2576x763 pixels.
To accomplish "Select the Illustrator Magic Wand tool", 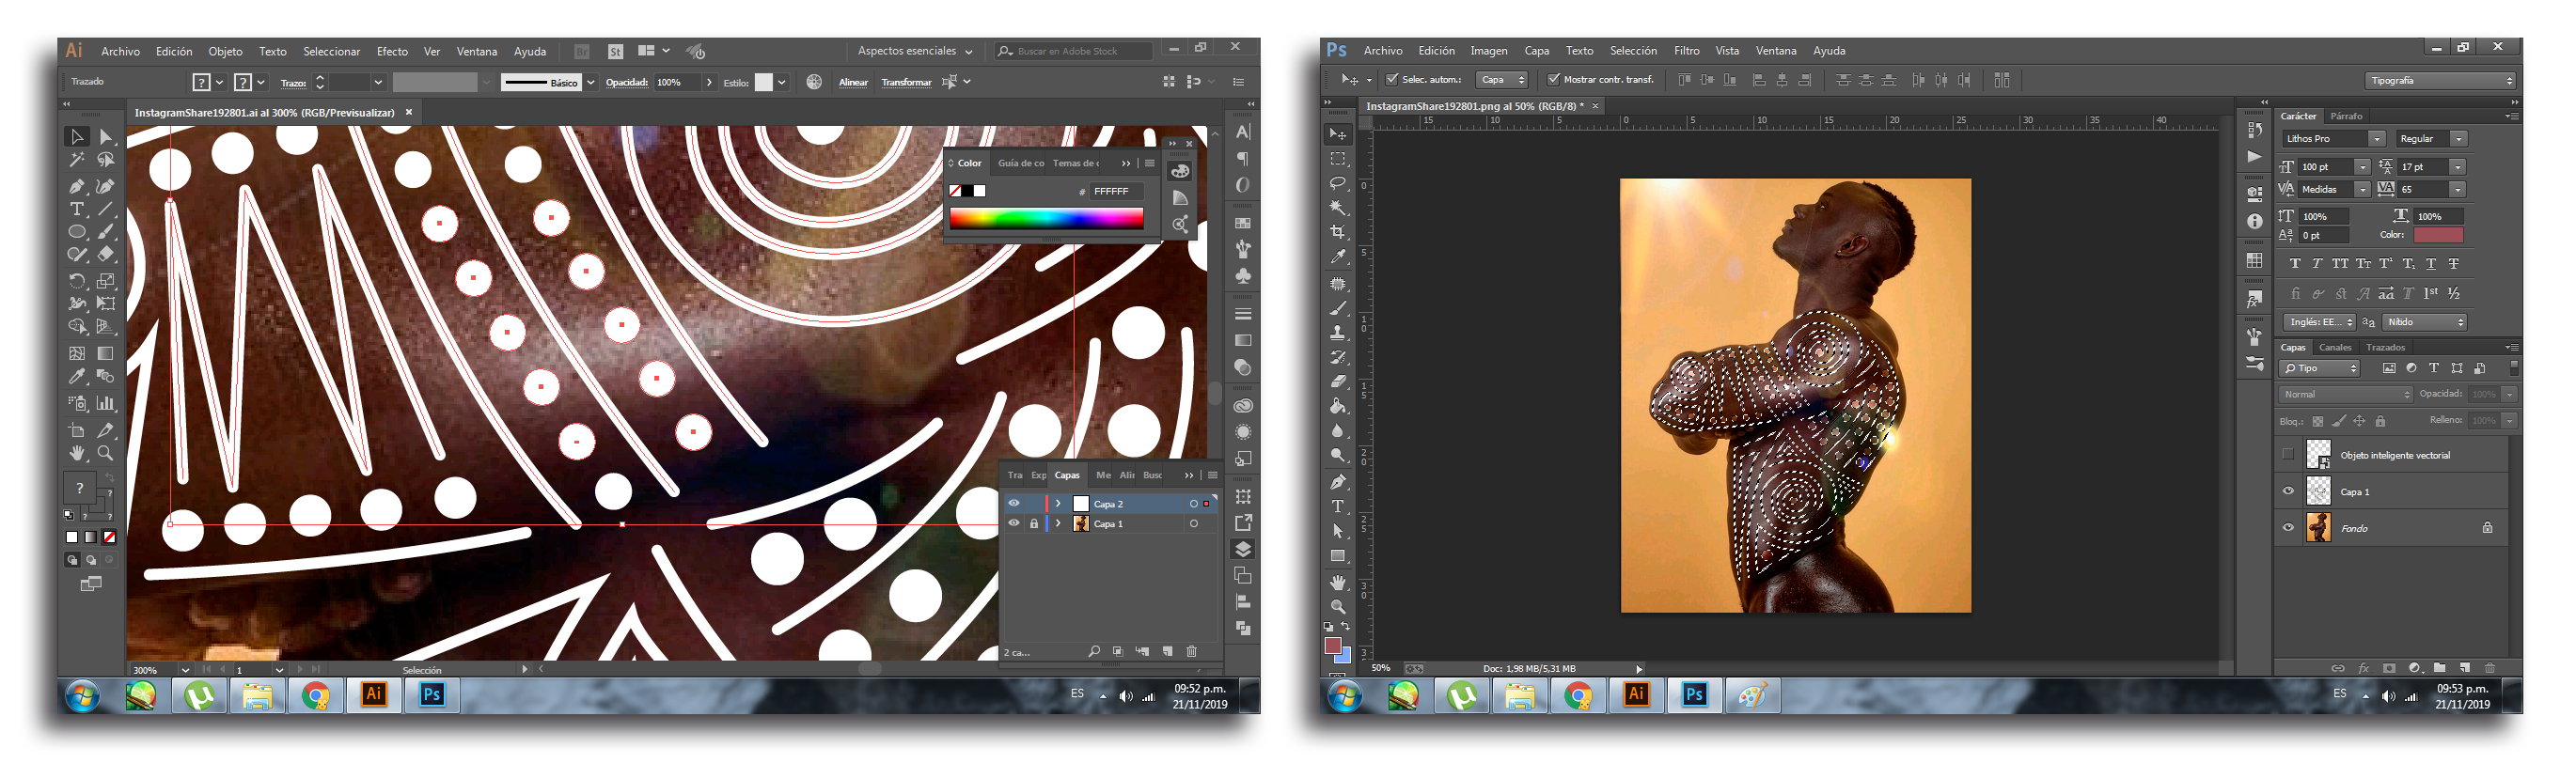I will (77, 160).
